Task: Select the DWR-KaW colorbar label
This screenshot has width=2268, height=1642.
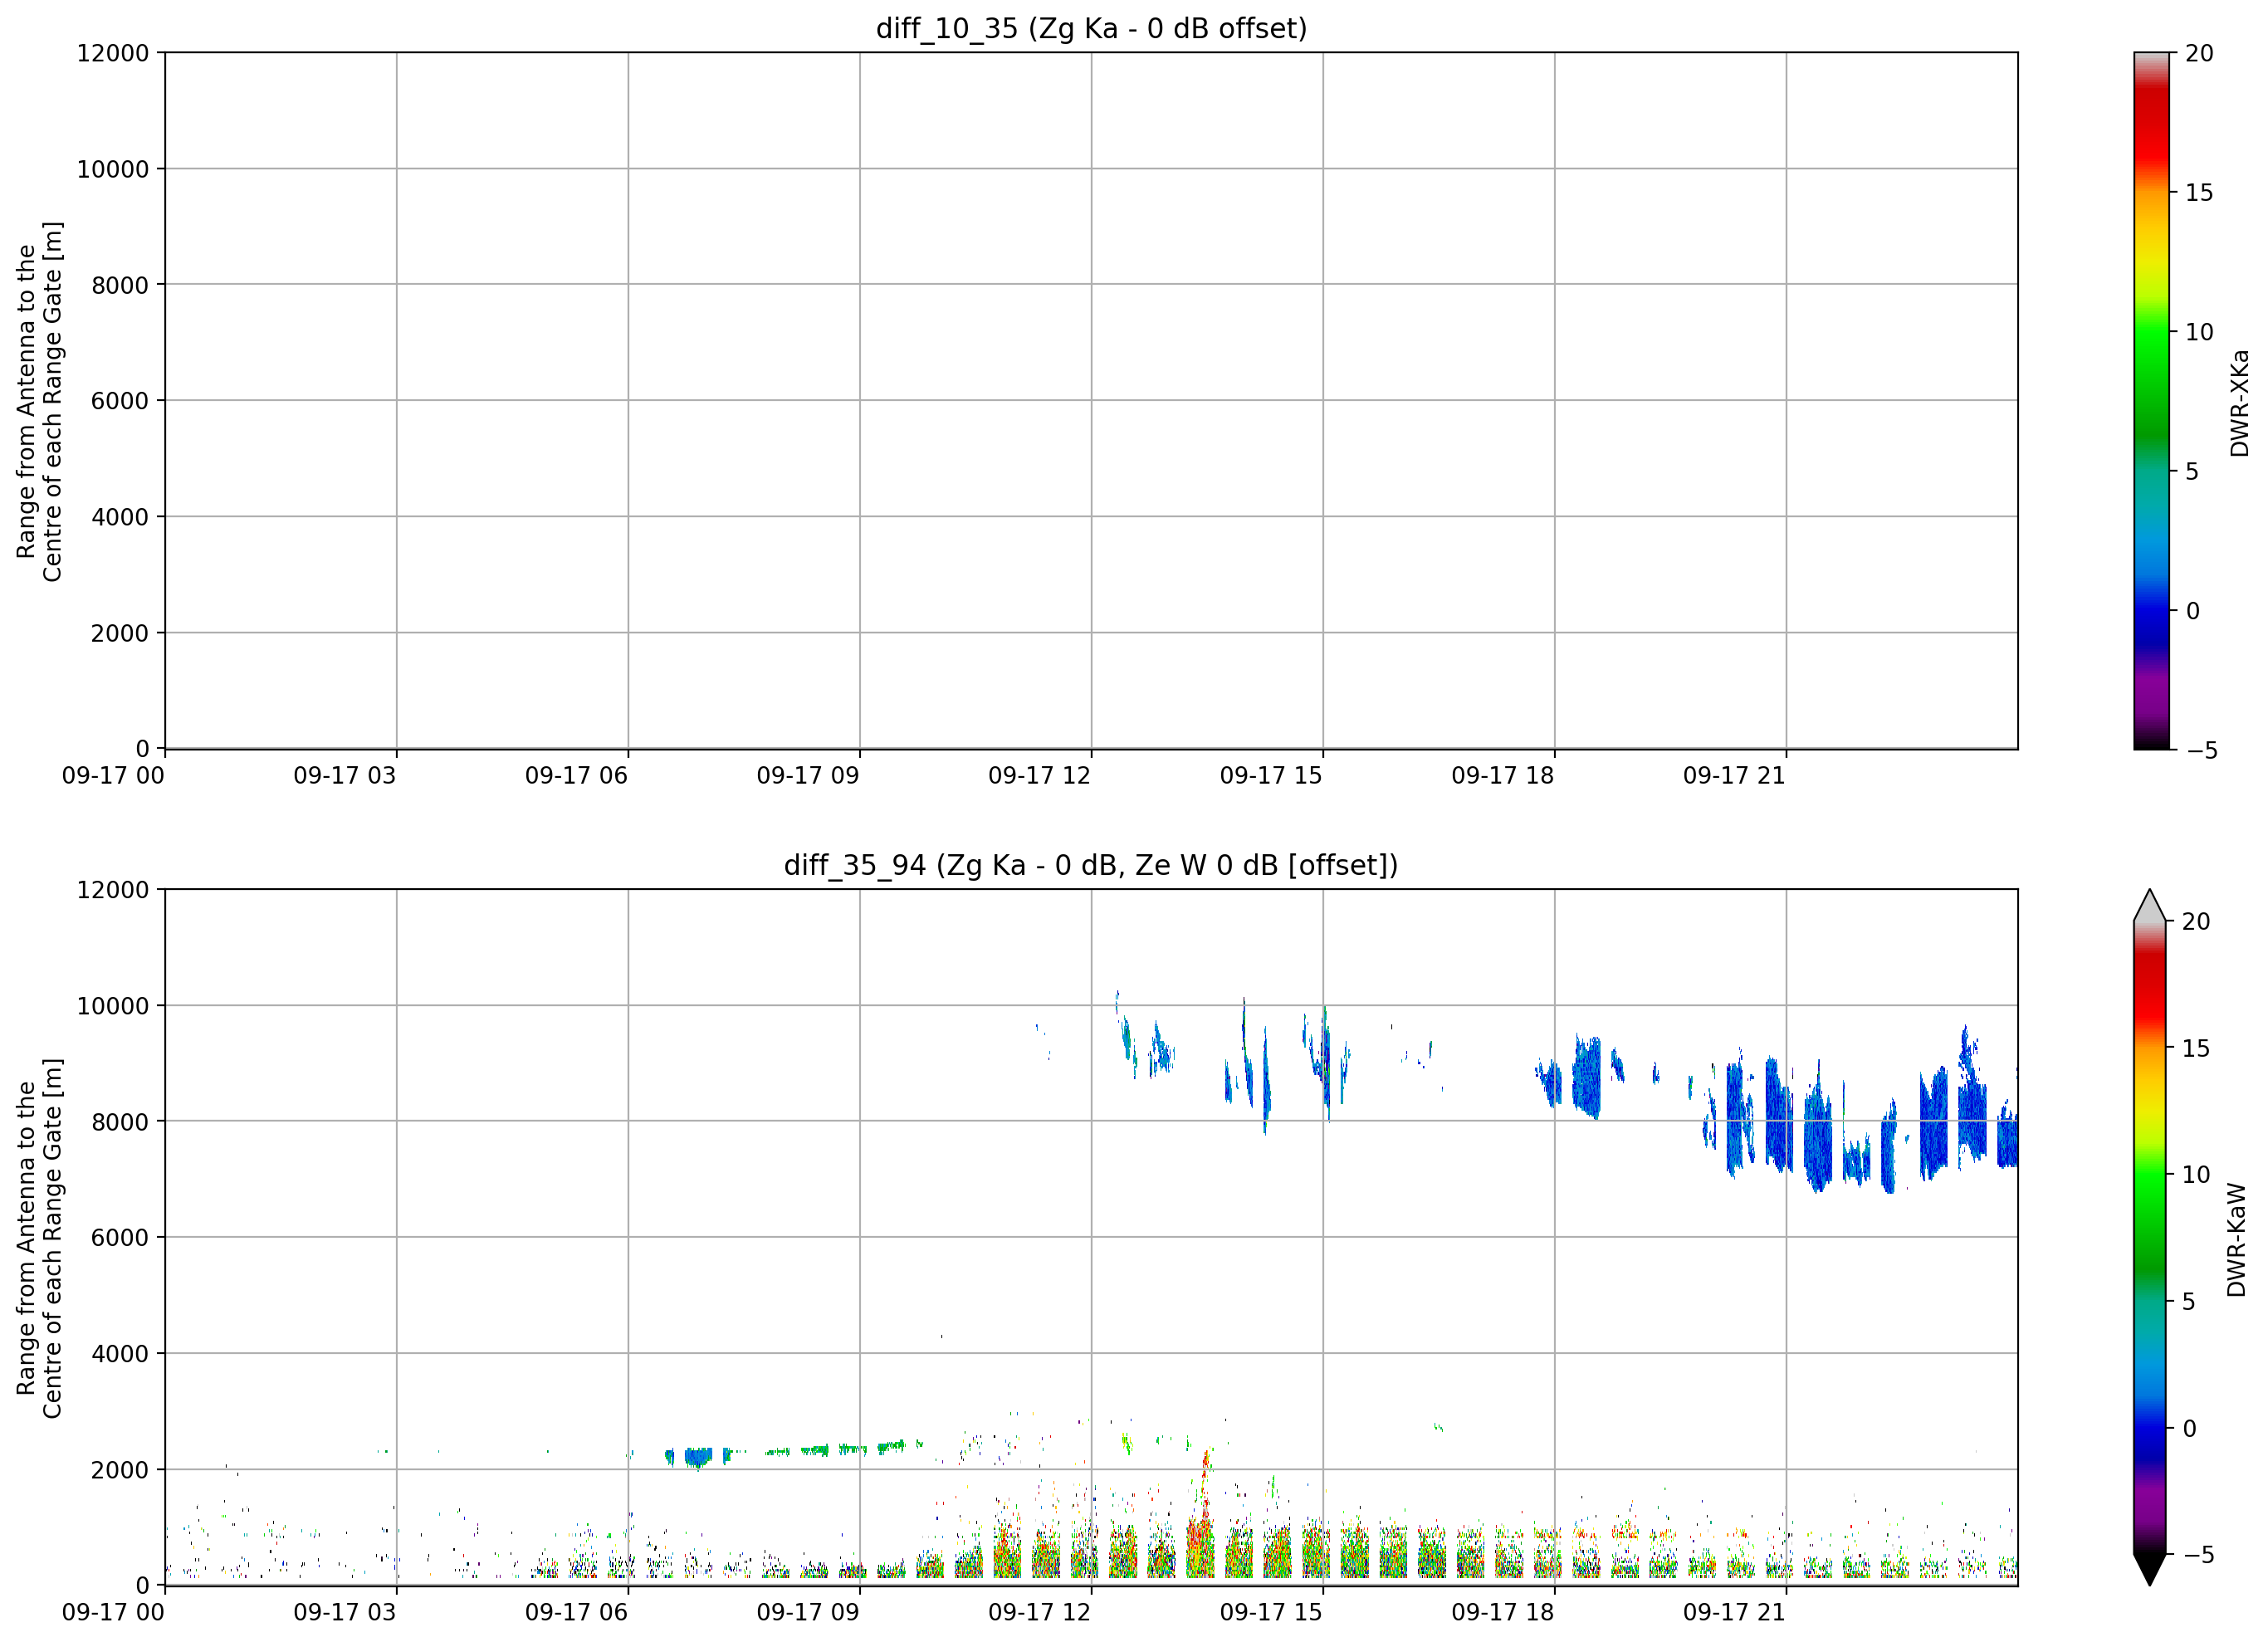Action: tap(2237, 1240)
